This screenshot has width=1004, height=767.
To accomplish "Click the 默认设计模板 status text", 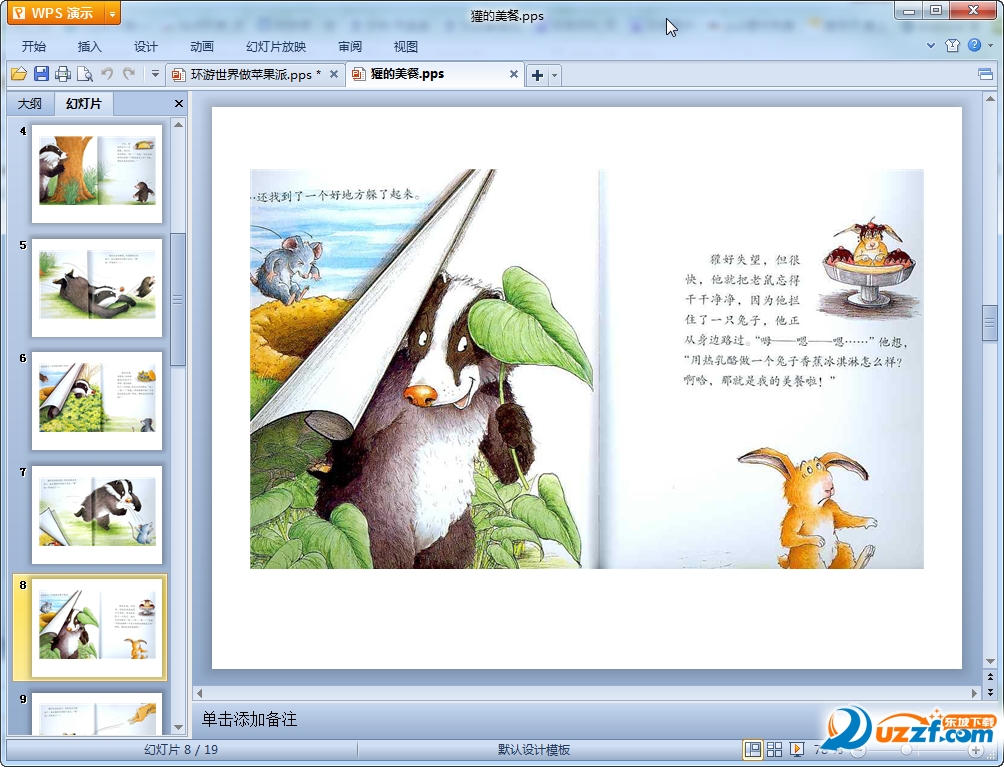I will tap(533, 749).
